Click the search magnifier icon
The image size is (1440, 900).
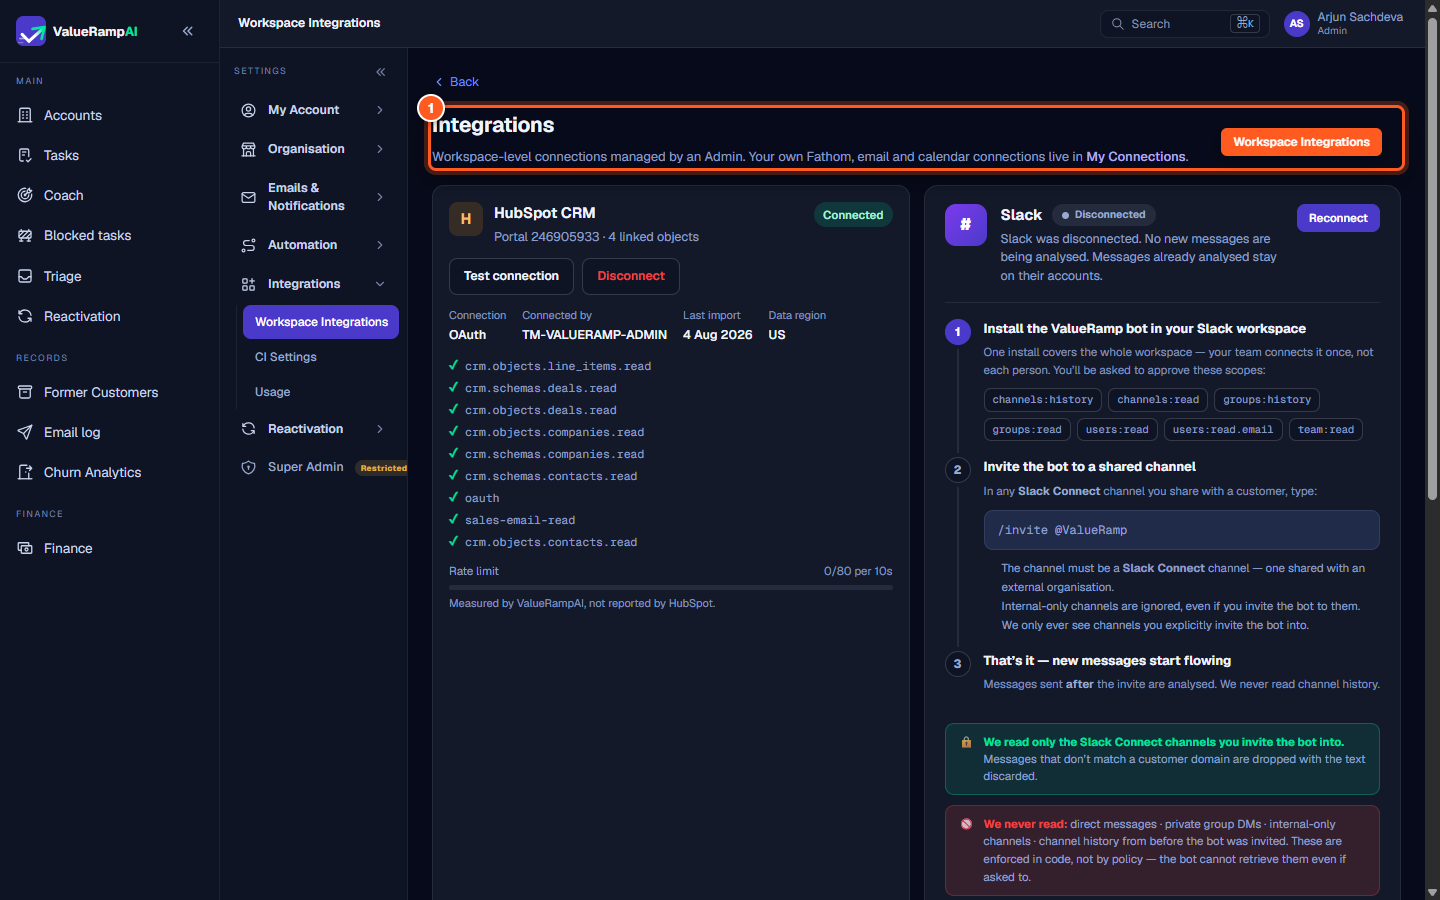[x=1117, y=24]
